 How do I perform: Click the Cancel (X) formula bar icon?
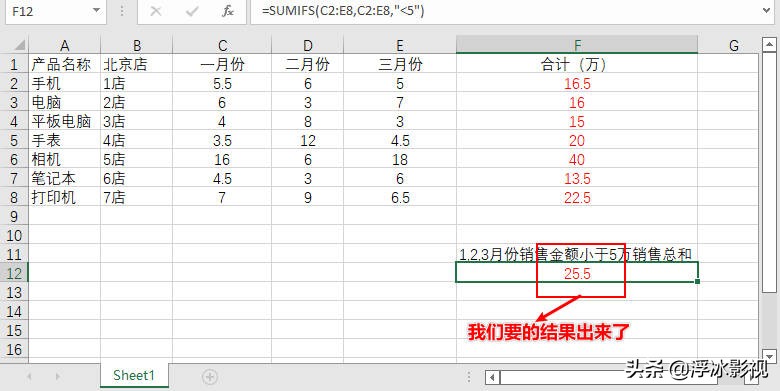(156, 11)
